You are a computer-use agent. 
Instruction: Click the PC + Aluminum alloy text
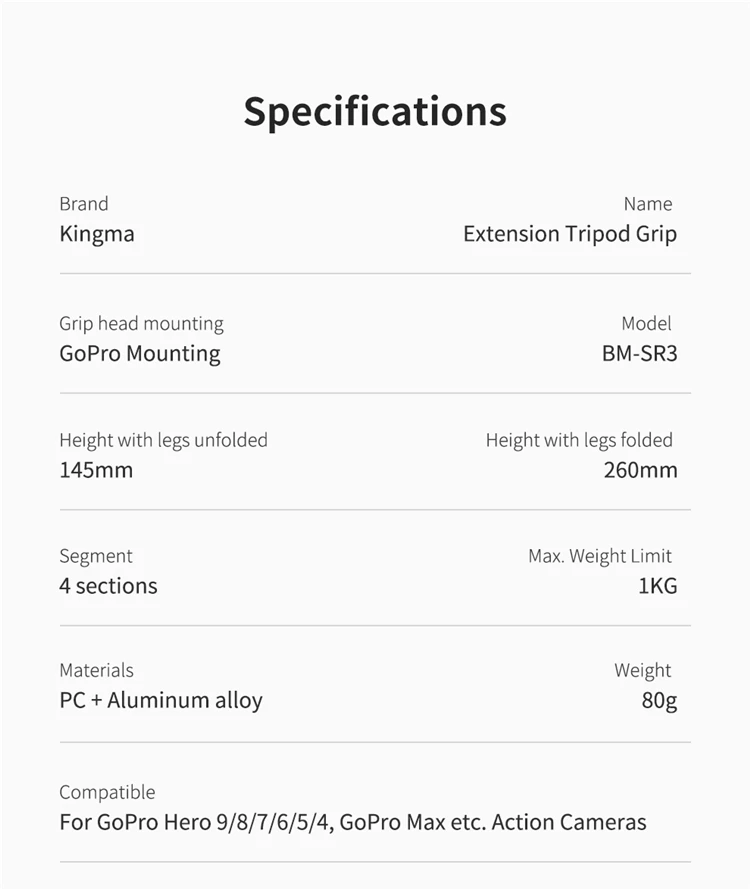tap(161, 701)
